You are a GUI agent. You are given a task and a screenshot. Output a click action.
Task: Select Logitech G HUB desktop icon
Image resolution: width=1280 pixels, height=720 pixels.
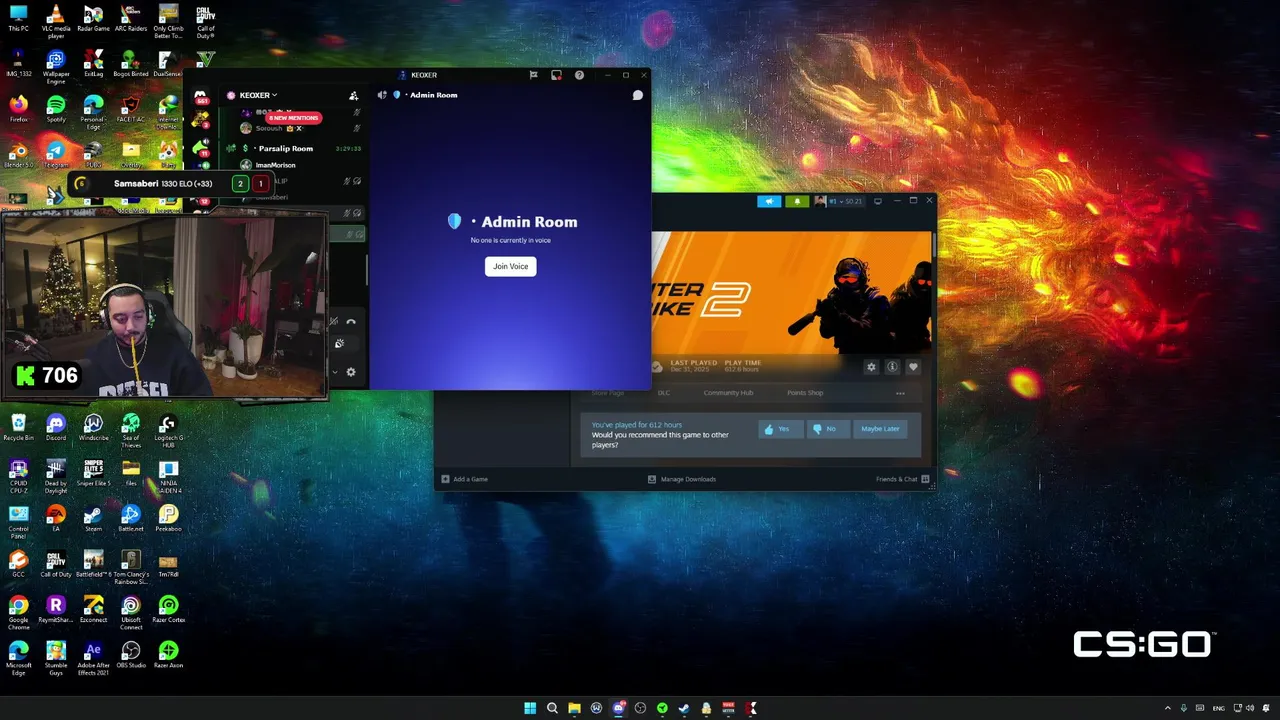[x=168, y=431]
